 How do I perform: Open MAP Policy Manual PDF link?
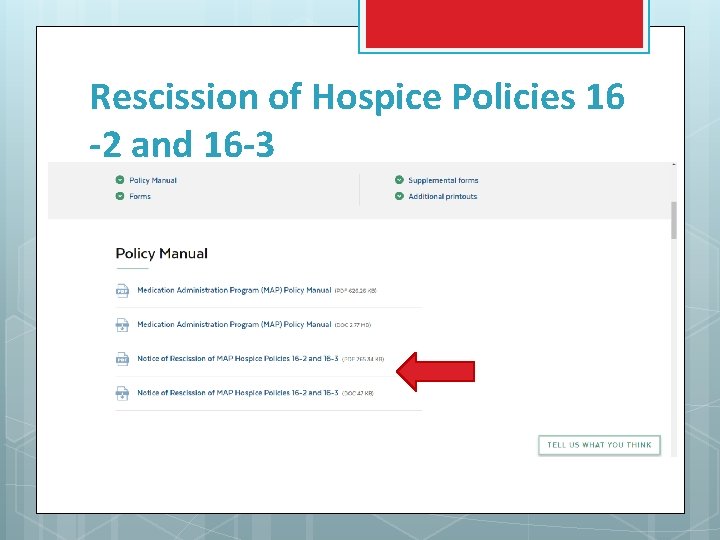pos(234,290)
